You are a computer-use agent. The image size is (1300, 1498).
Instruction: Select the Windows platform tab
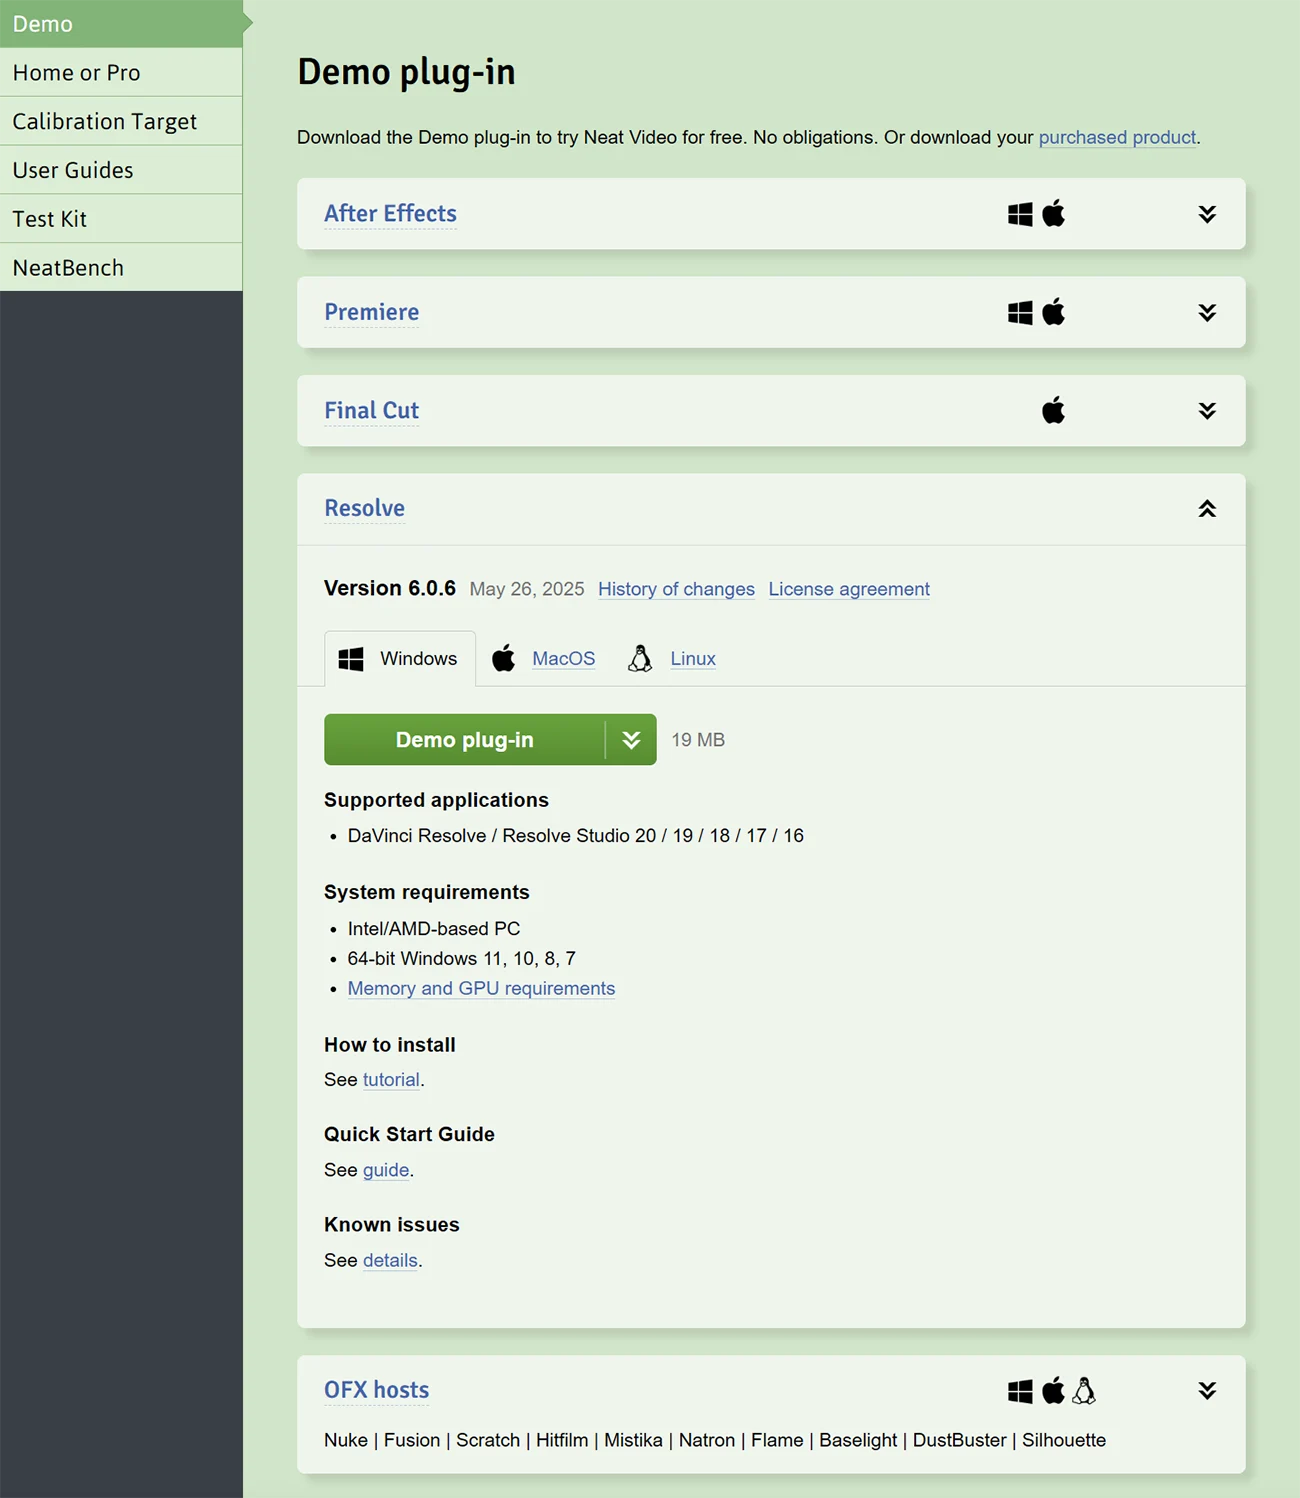[x=400, y=659]
